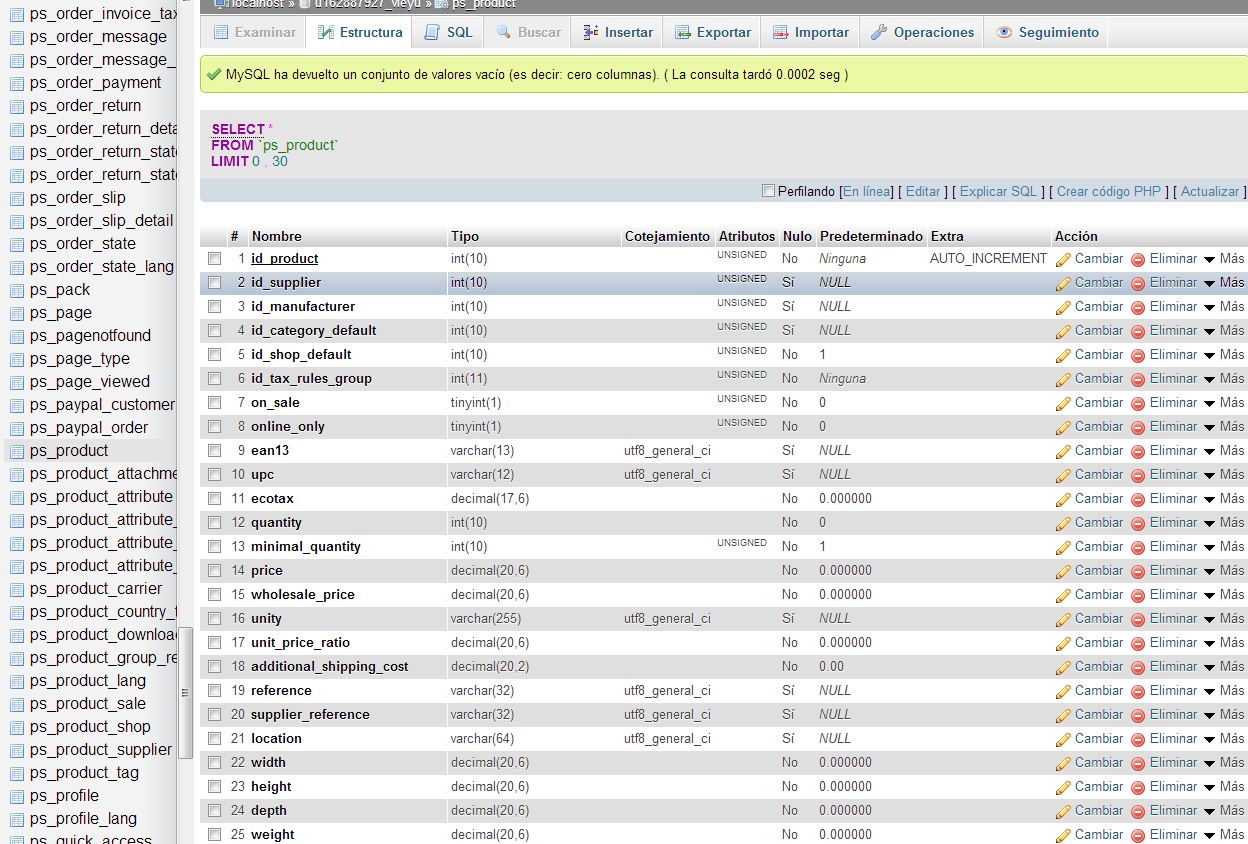Open the SQL tab

point(448,32)
